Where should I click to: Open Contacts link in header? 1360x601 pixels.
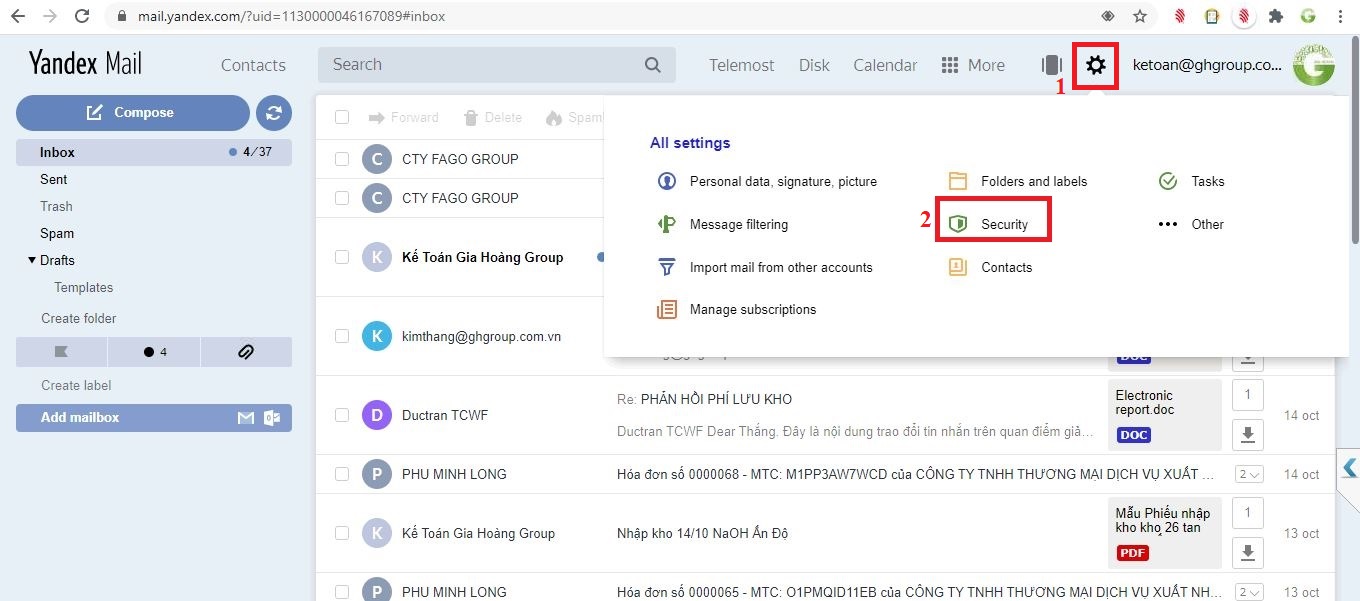point(253,65)
